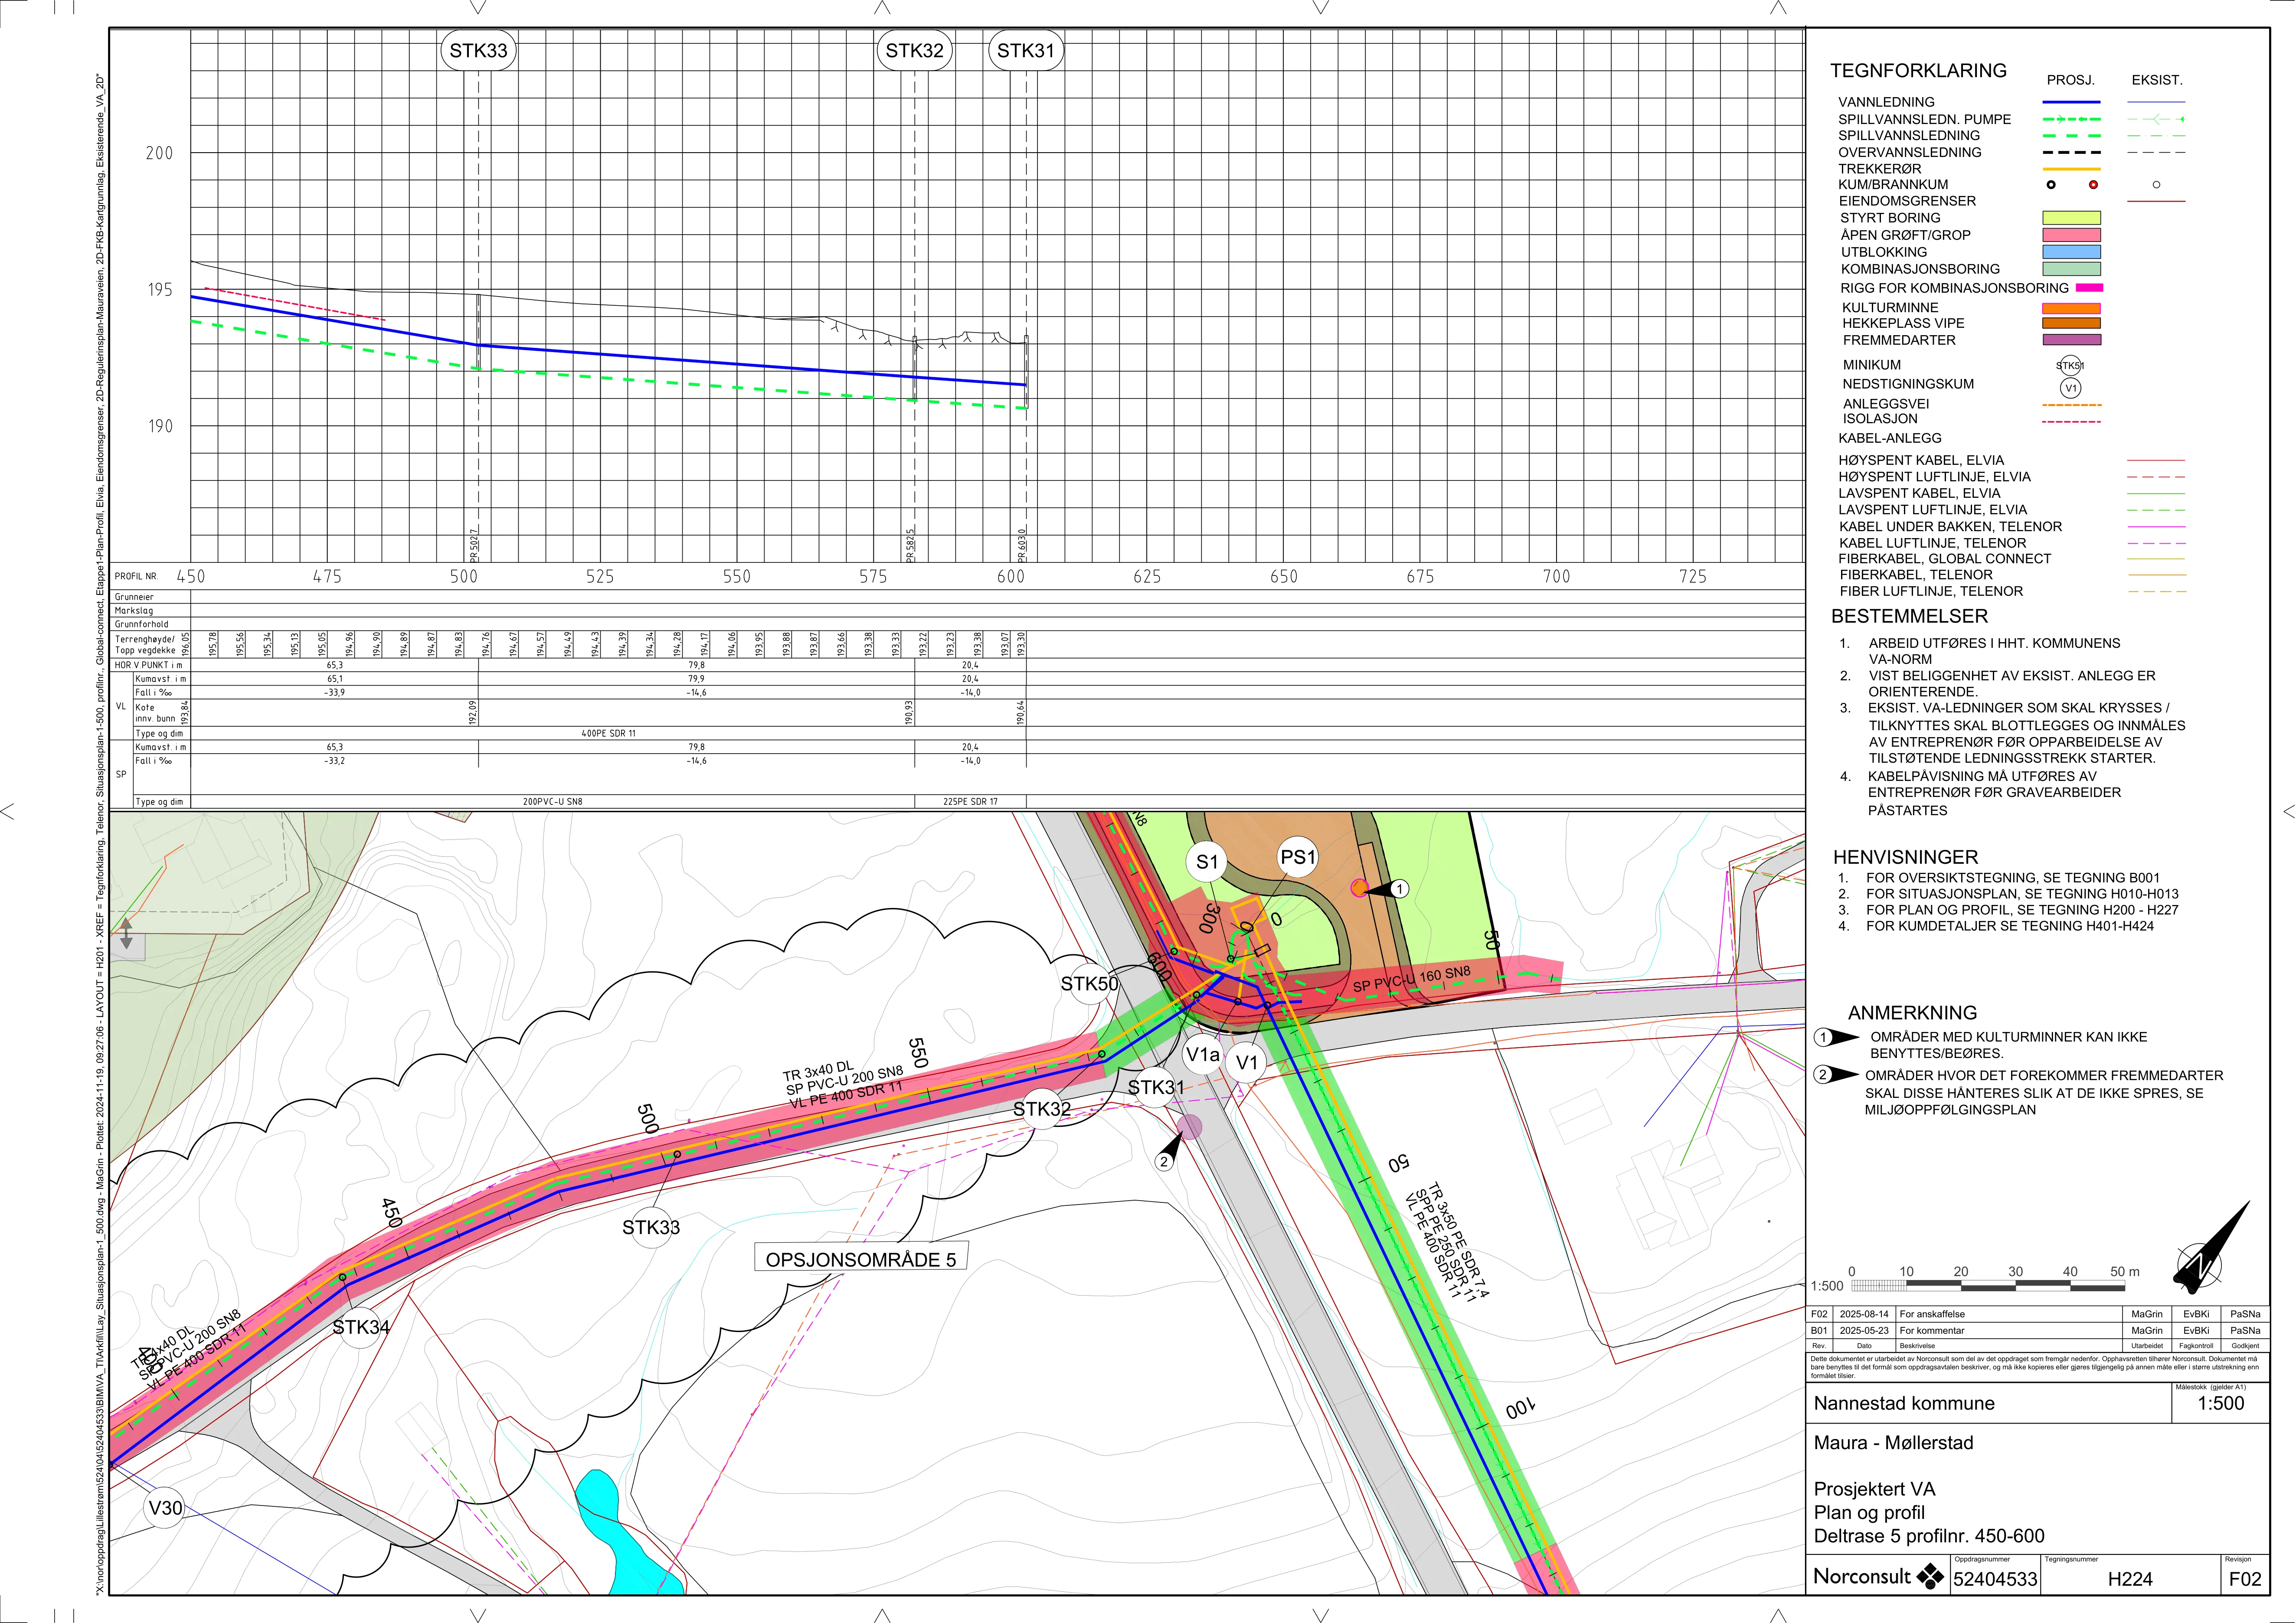Click the ANMERKNING heading

coord(1912,1013)
